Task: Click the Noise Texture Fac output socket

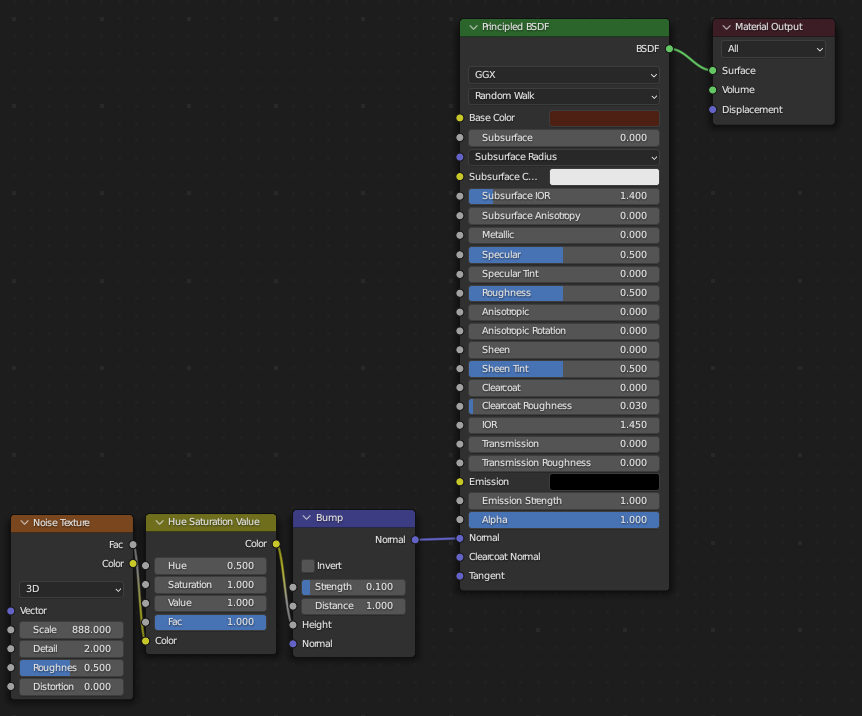Action: coord(133,545)
